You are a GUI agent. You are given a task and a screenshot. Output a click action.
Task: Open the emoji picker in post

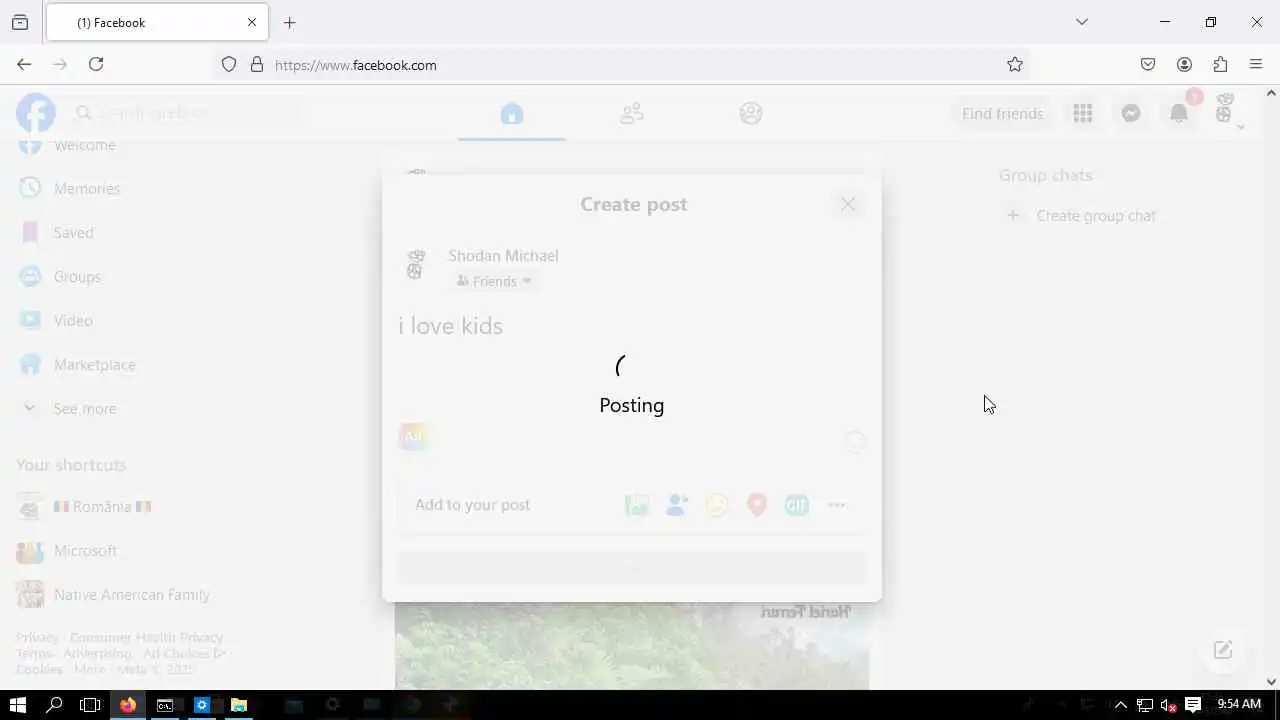coord(855,440)
